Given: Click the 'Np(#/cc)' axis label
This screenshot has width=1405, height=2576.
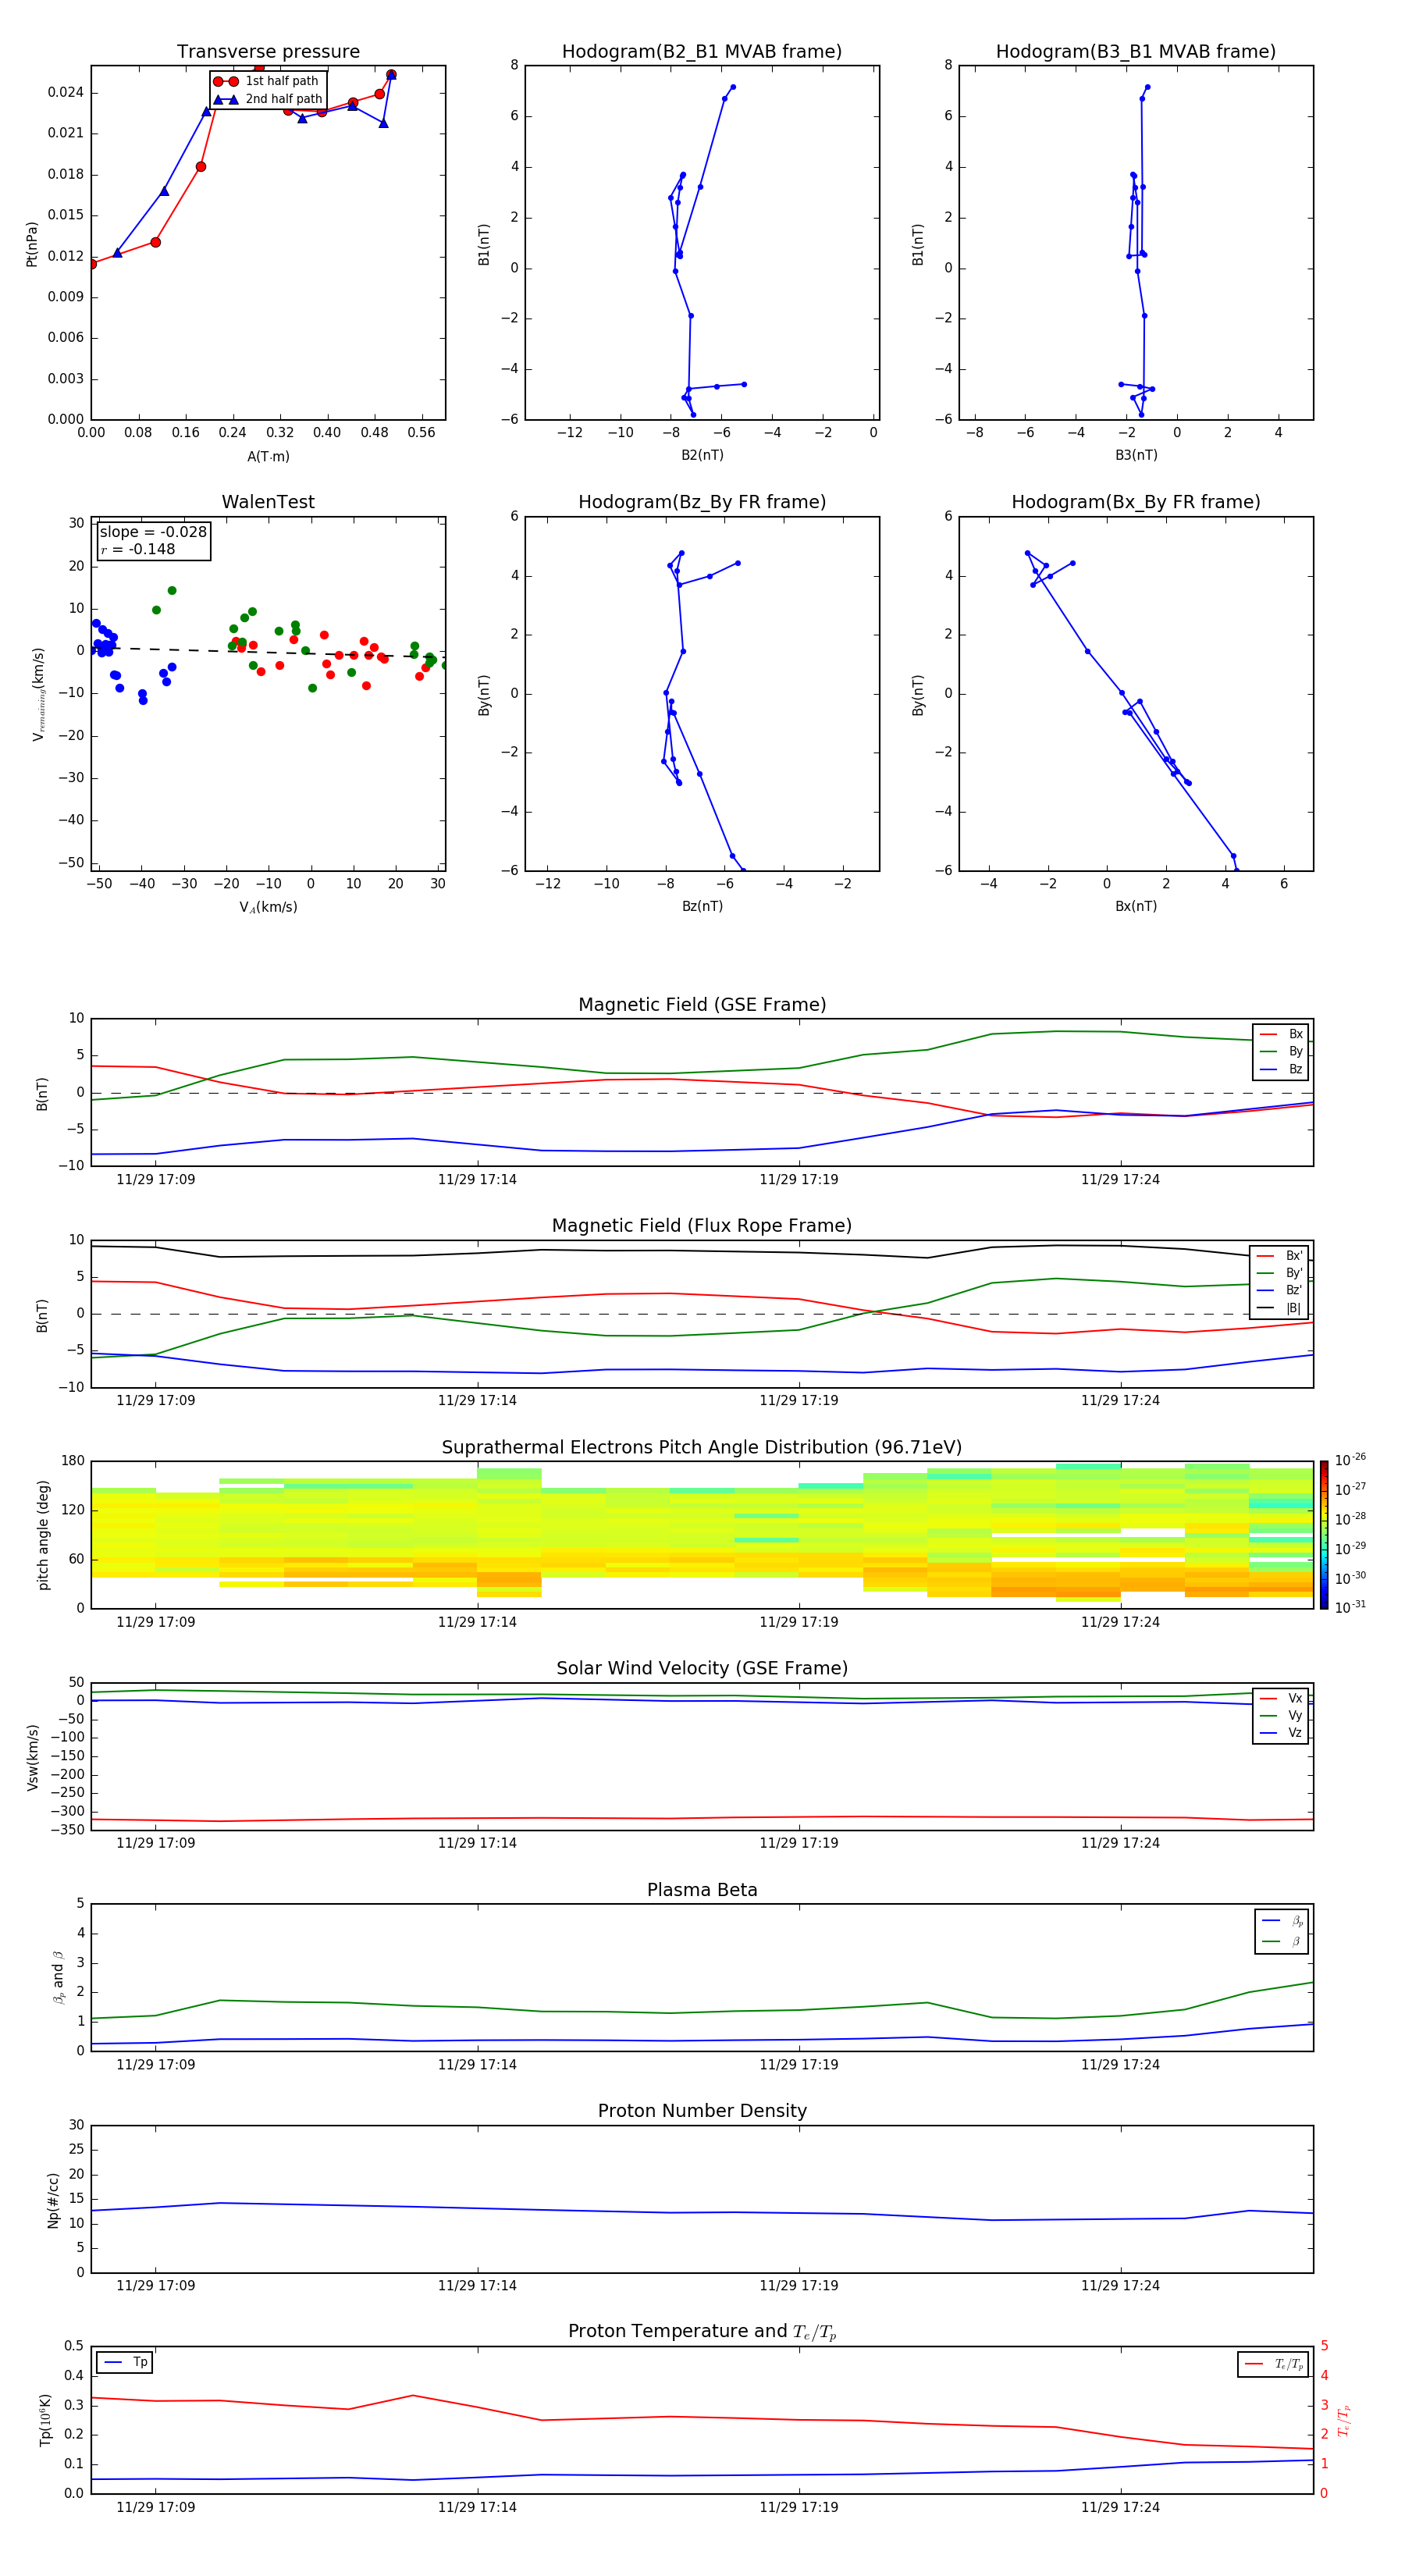Looking at the screenshot, I should pos(53,2200).
